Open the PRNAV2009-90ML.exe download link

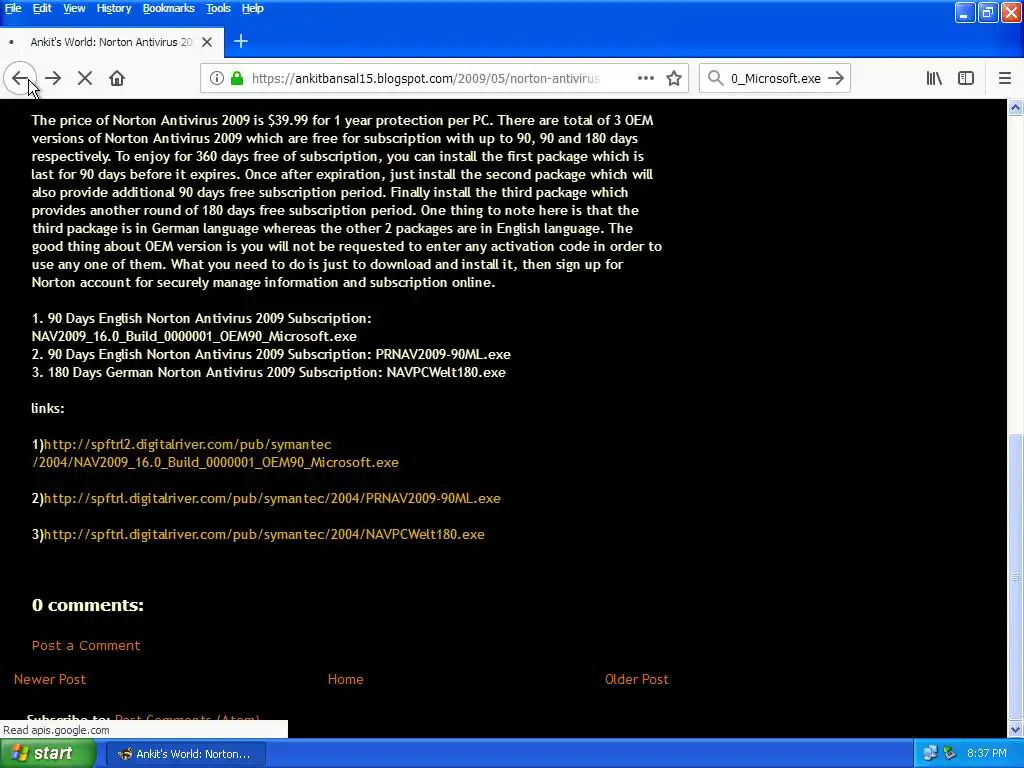pyautogui.click(x=272, y=498)
